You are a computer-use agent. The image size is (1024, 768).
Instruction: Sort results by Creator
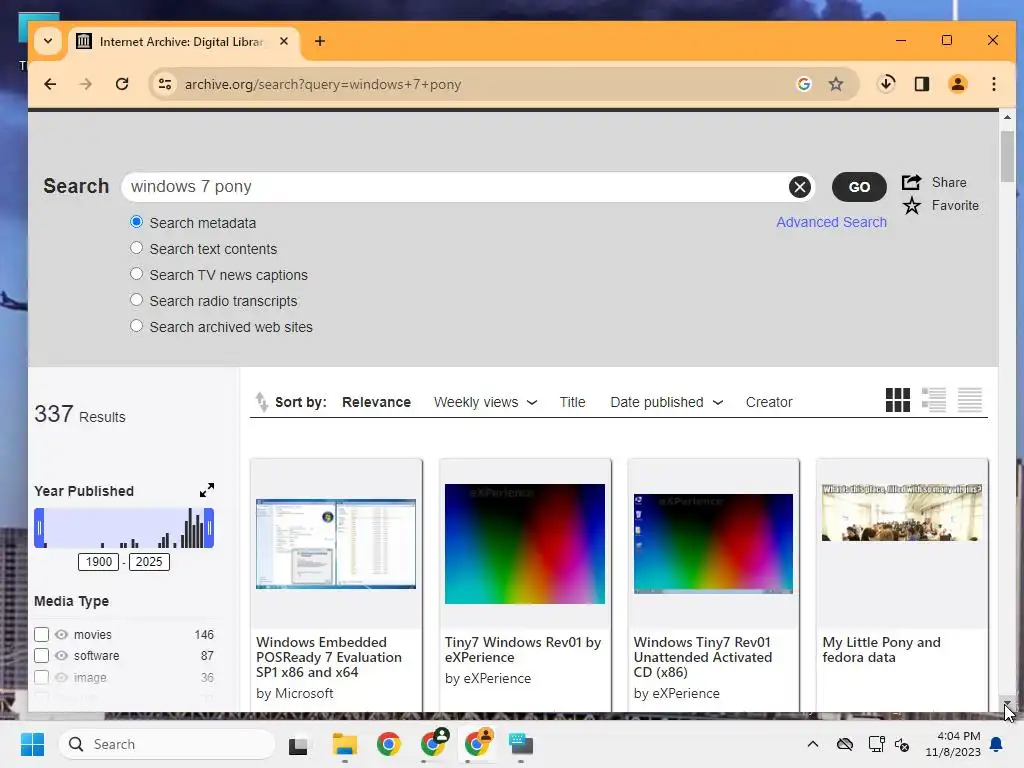[769, 402]
